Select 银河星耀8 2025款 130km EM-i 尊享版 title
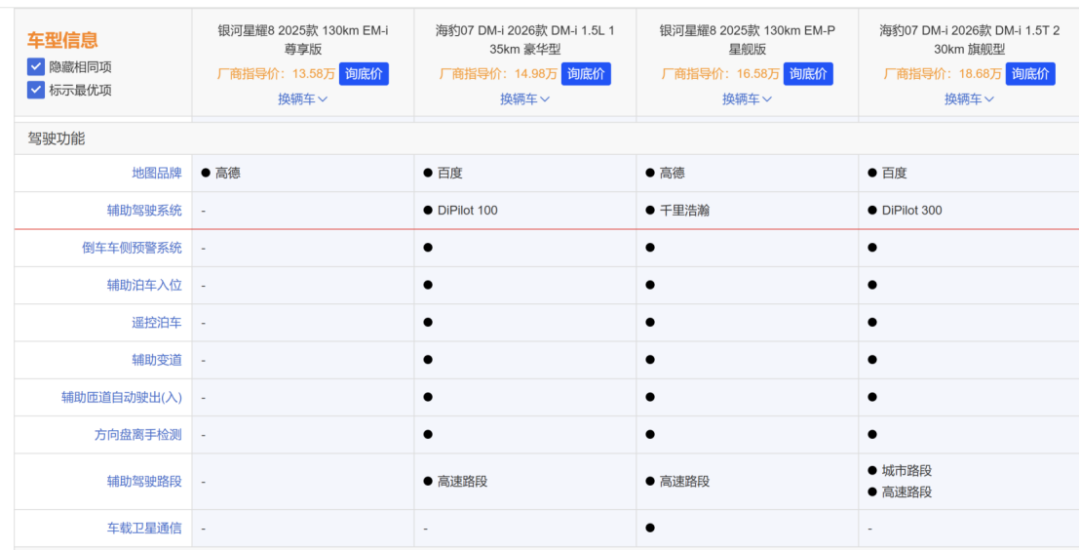 [303, 40]
